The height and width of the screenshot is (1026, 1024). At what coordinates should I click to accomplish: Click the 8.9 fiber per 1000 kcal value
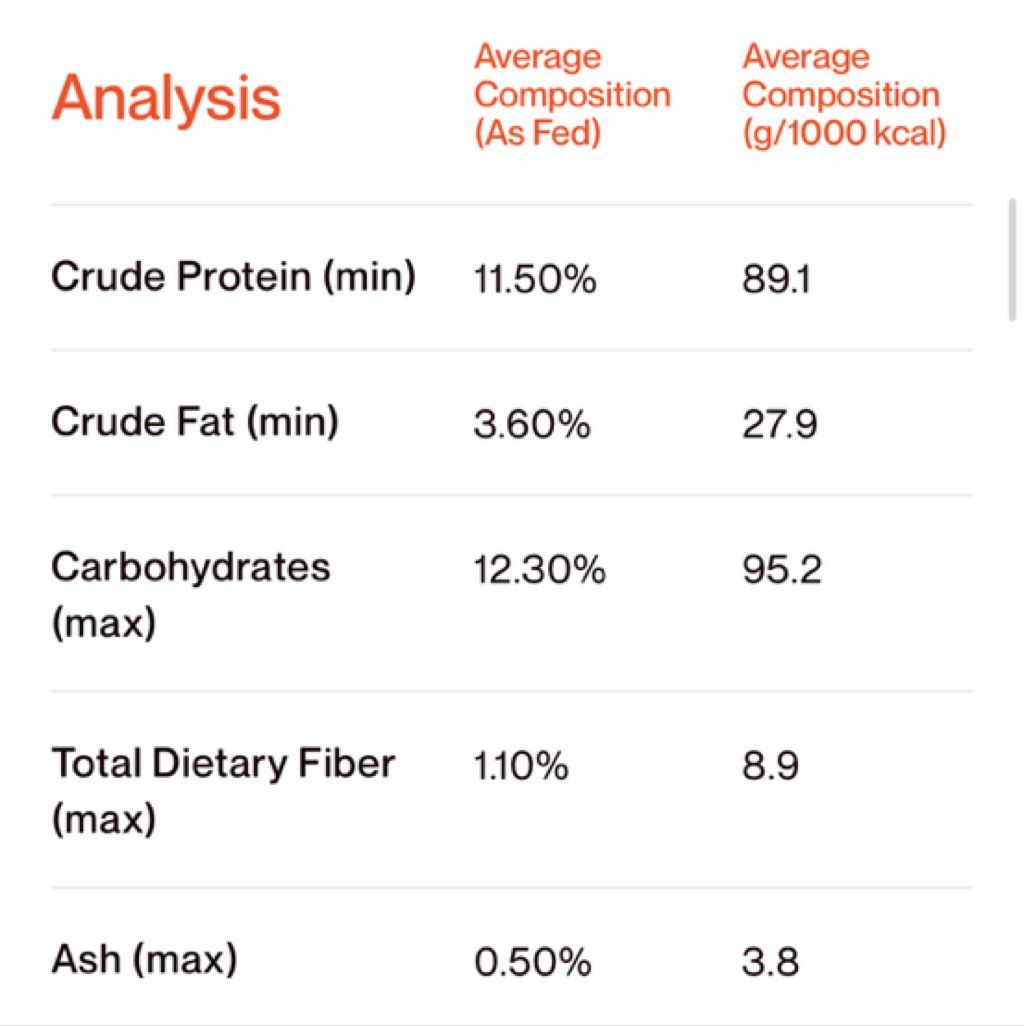[770, 766]
